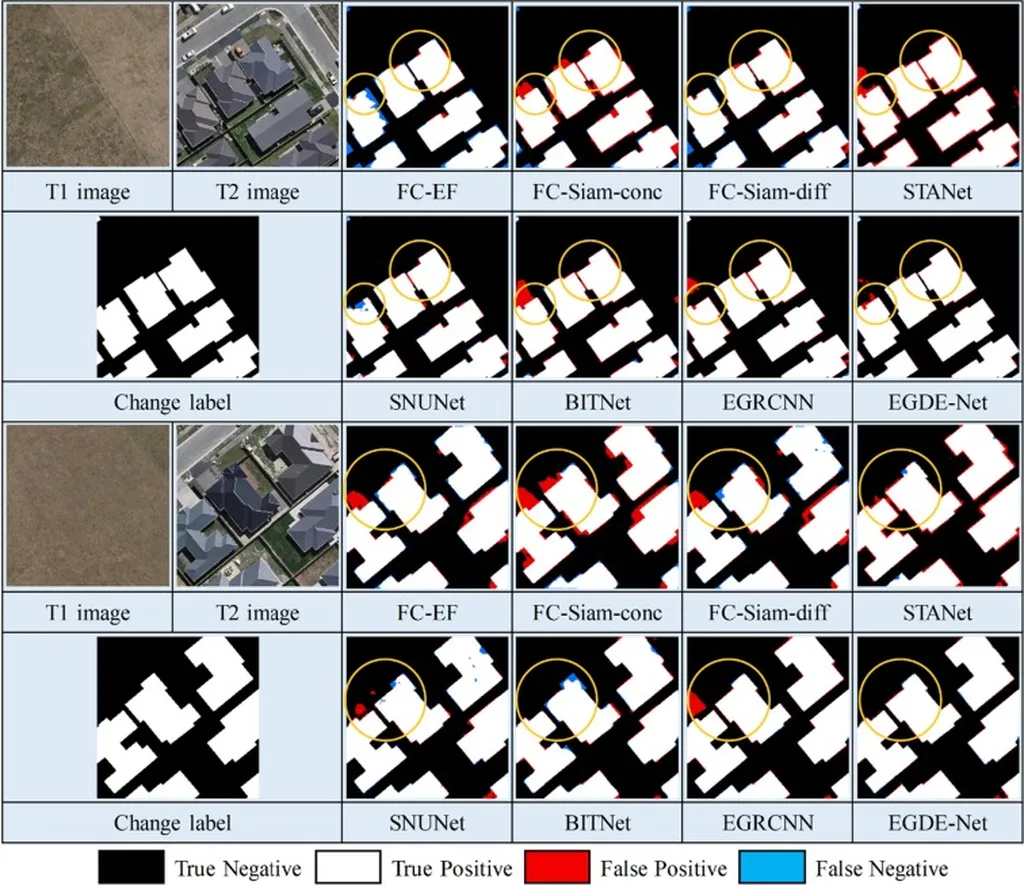Image resolution: width=1024 pixels, height=885 pixels.
Task: Open the lower sample's change label mask
Action: tap(178, 718)
